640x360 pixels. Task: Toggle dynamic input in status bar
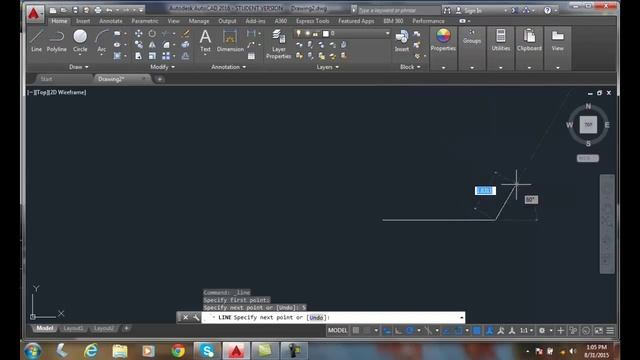[x=386, y=331]
